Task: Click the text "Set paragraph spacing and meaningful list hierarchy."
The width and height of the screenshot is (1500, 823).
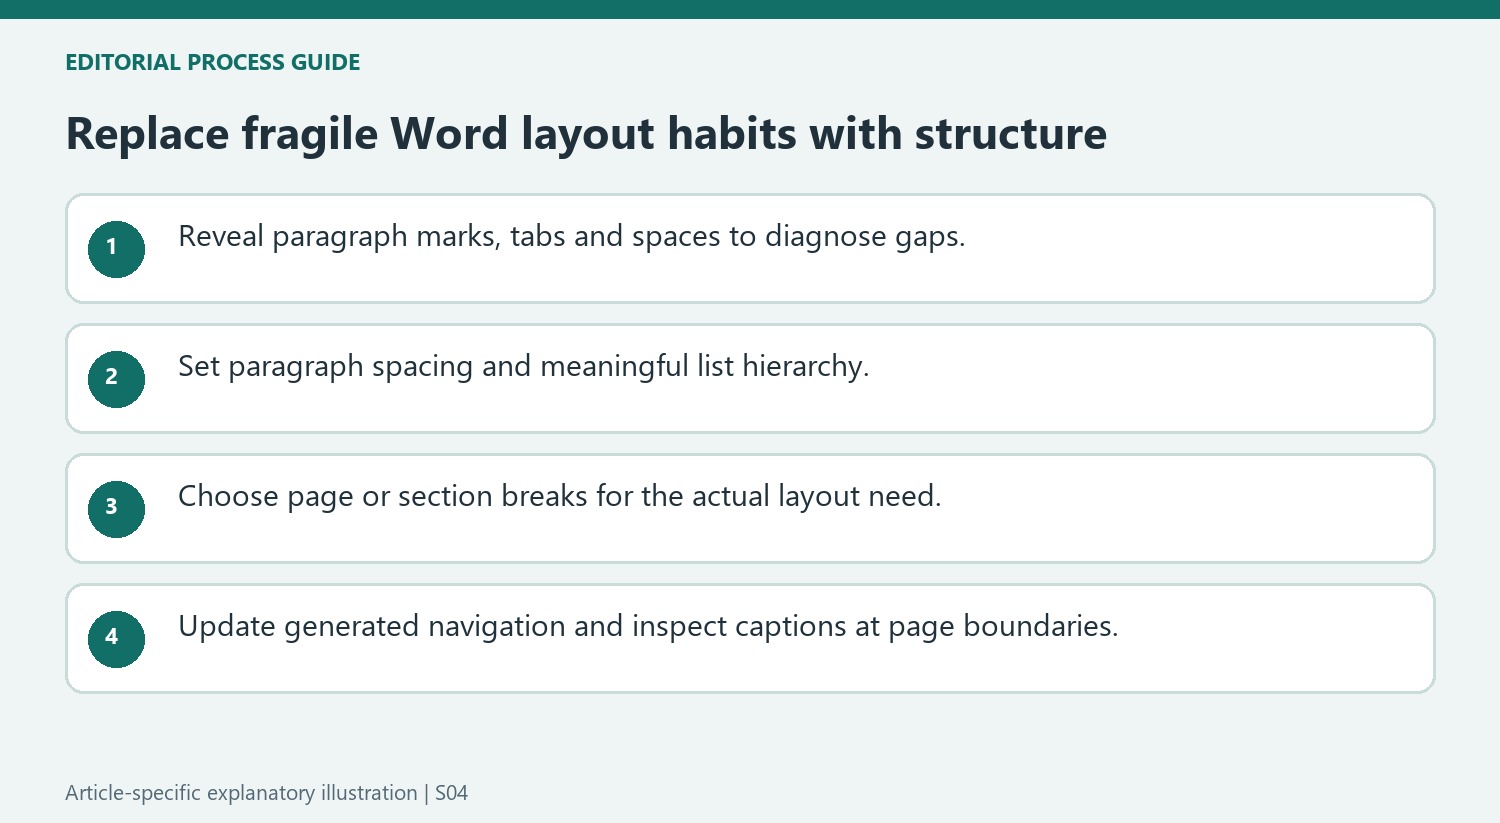Action: (524, 367)
